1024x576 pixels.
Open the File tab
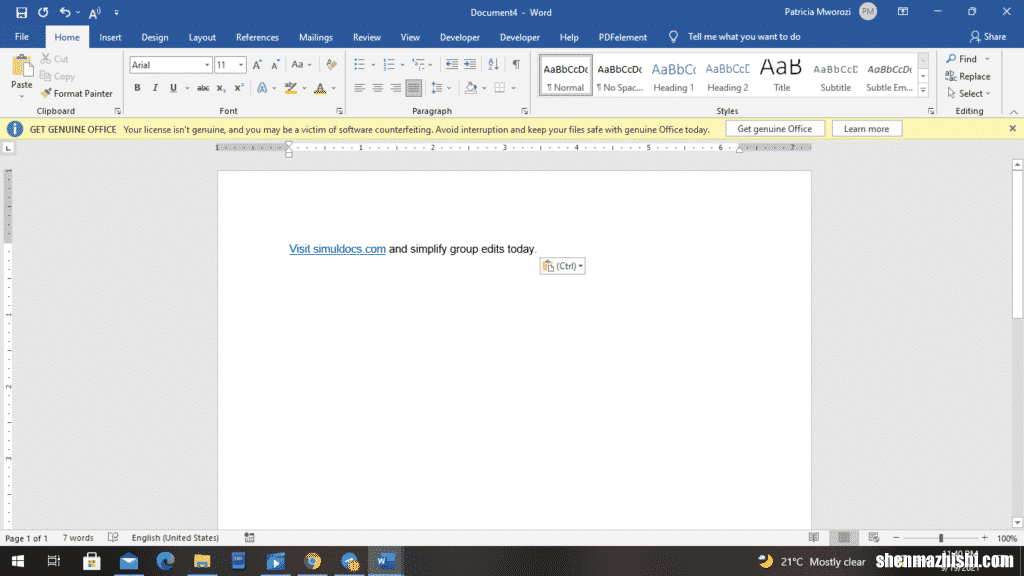tap(22, 37)
